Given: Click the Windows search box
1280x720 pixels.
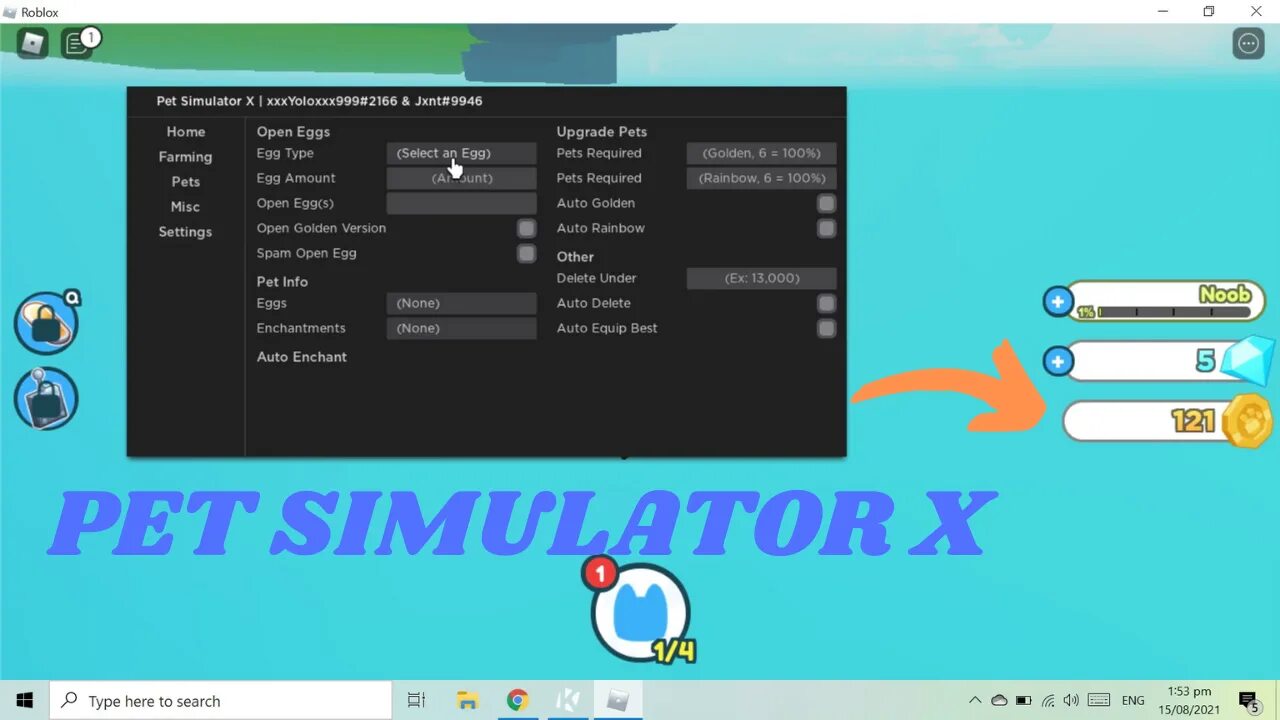Looking at the screenshot, I should tap(221, 700).
